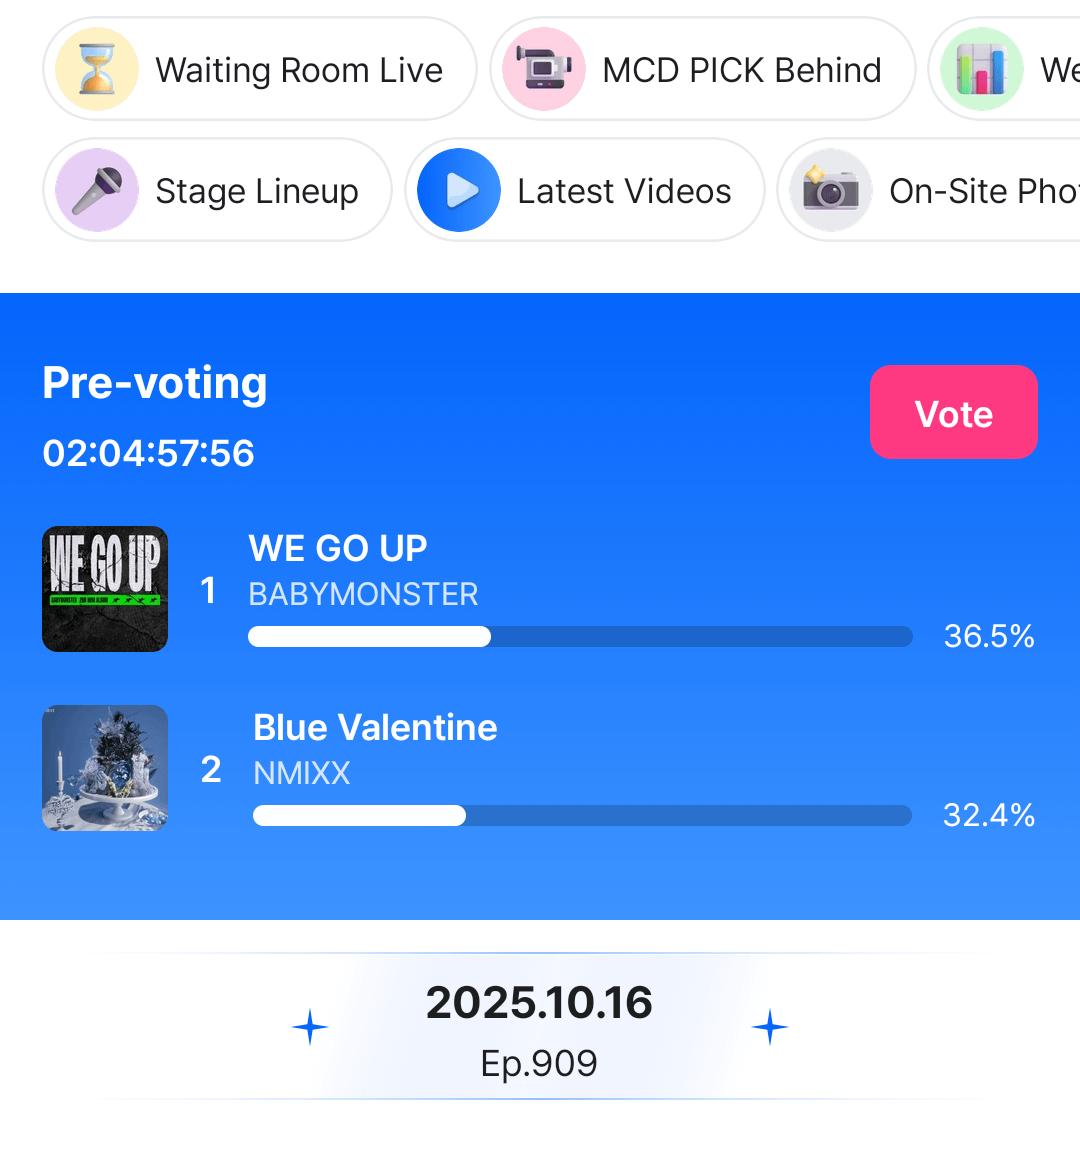Tap the hourglass Waiting Room Live icon
This screenshot has height=1150, width=1080.
97,70
